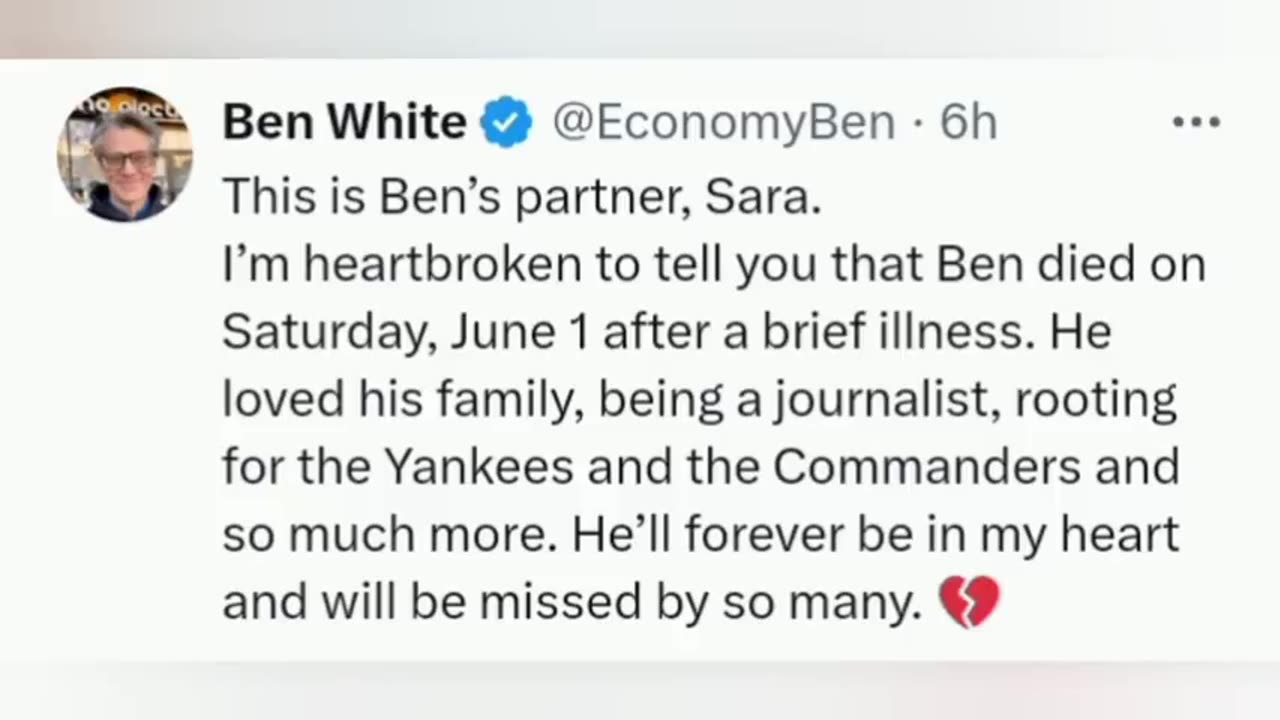Open Ben White's profile picture
Image resolution: width=1280 pixels, height=720 pixels.
(x=125, y=154)
